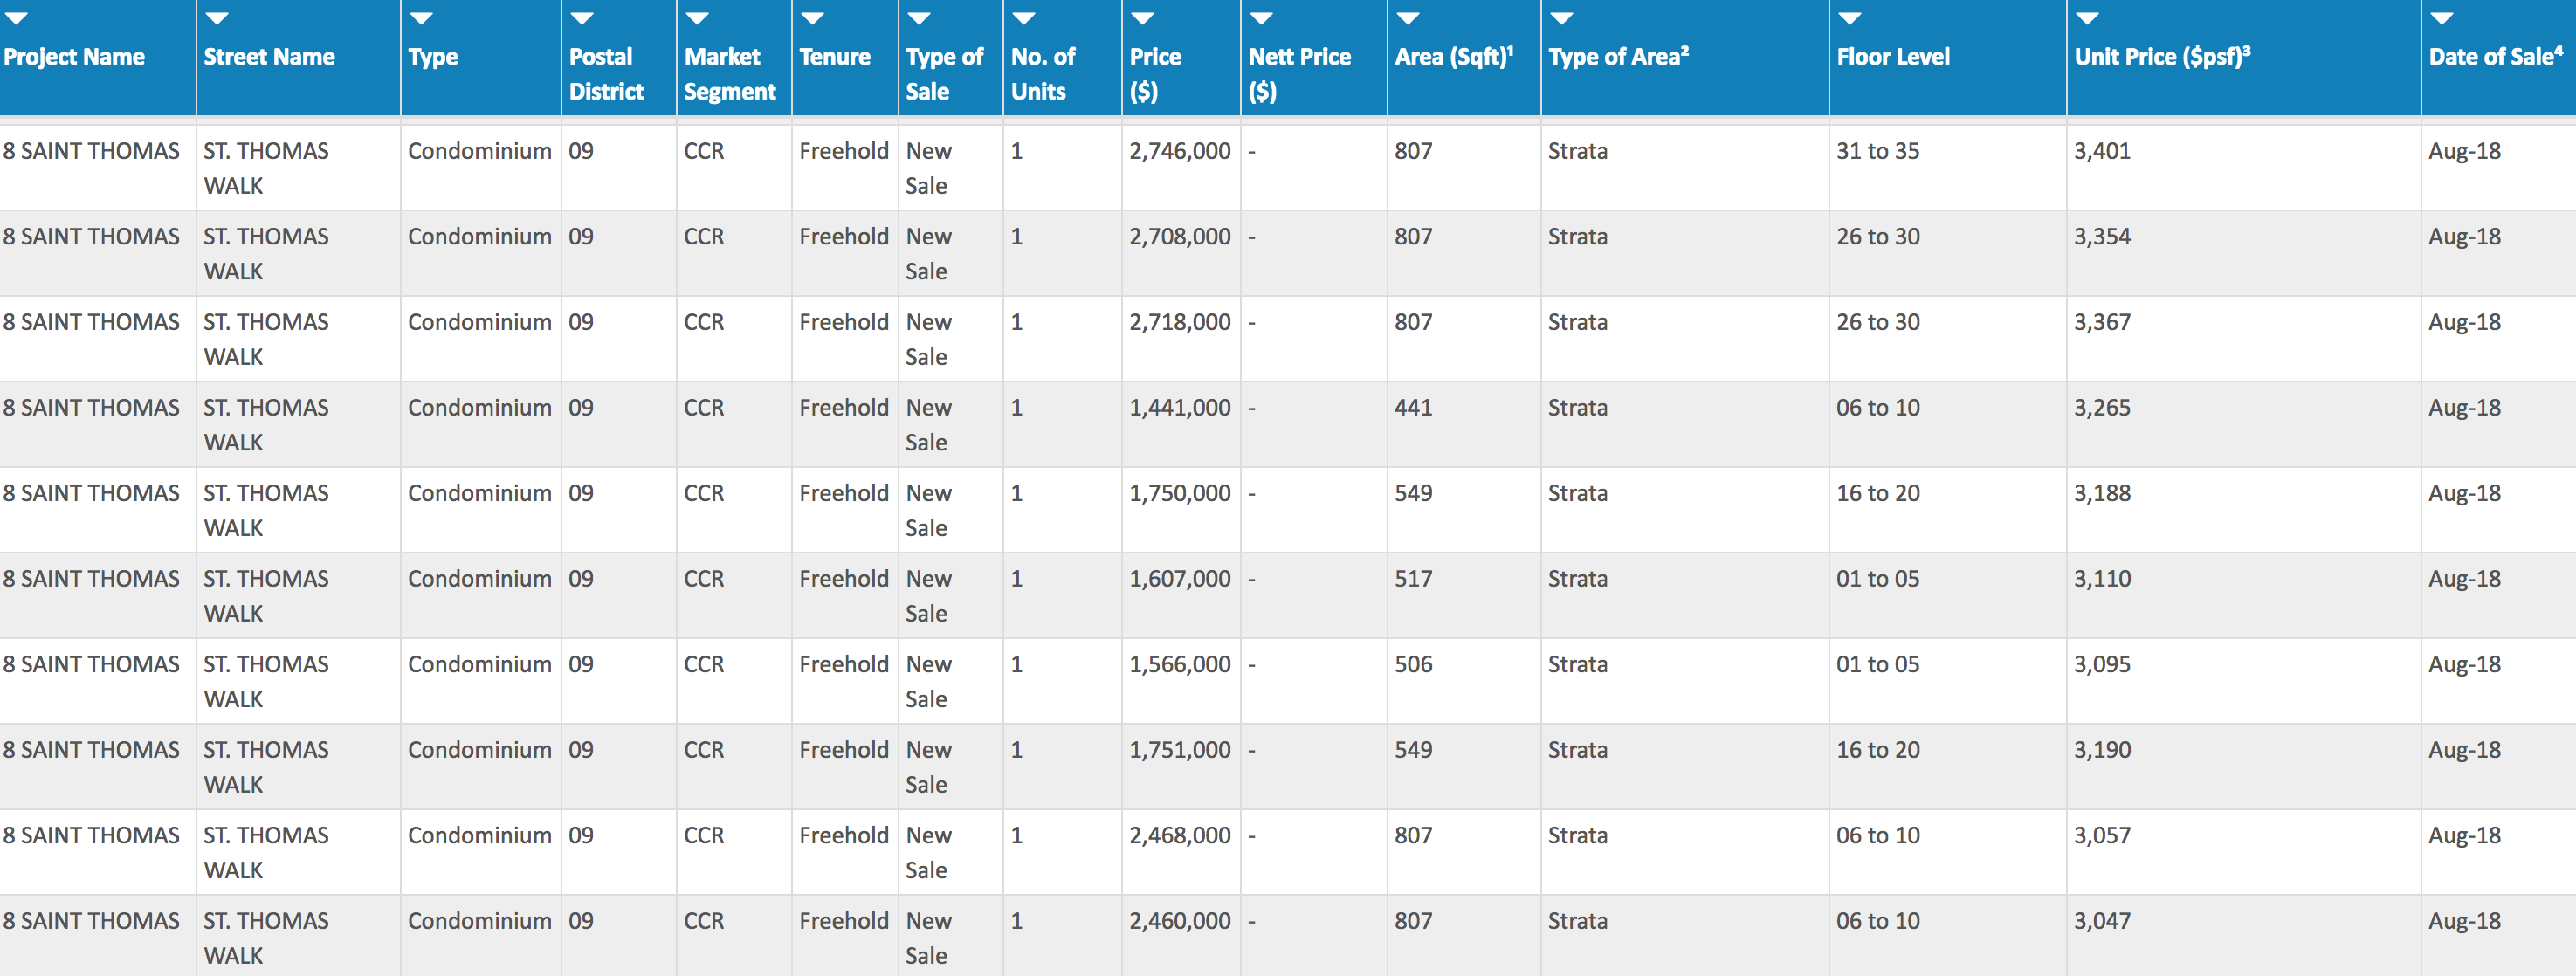The width and height of the screenshot is (2576, 976).
Task: Sort by Type of Area header
Action: coord(1618,57)
